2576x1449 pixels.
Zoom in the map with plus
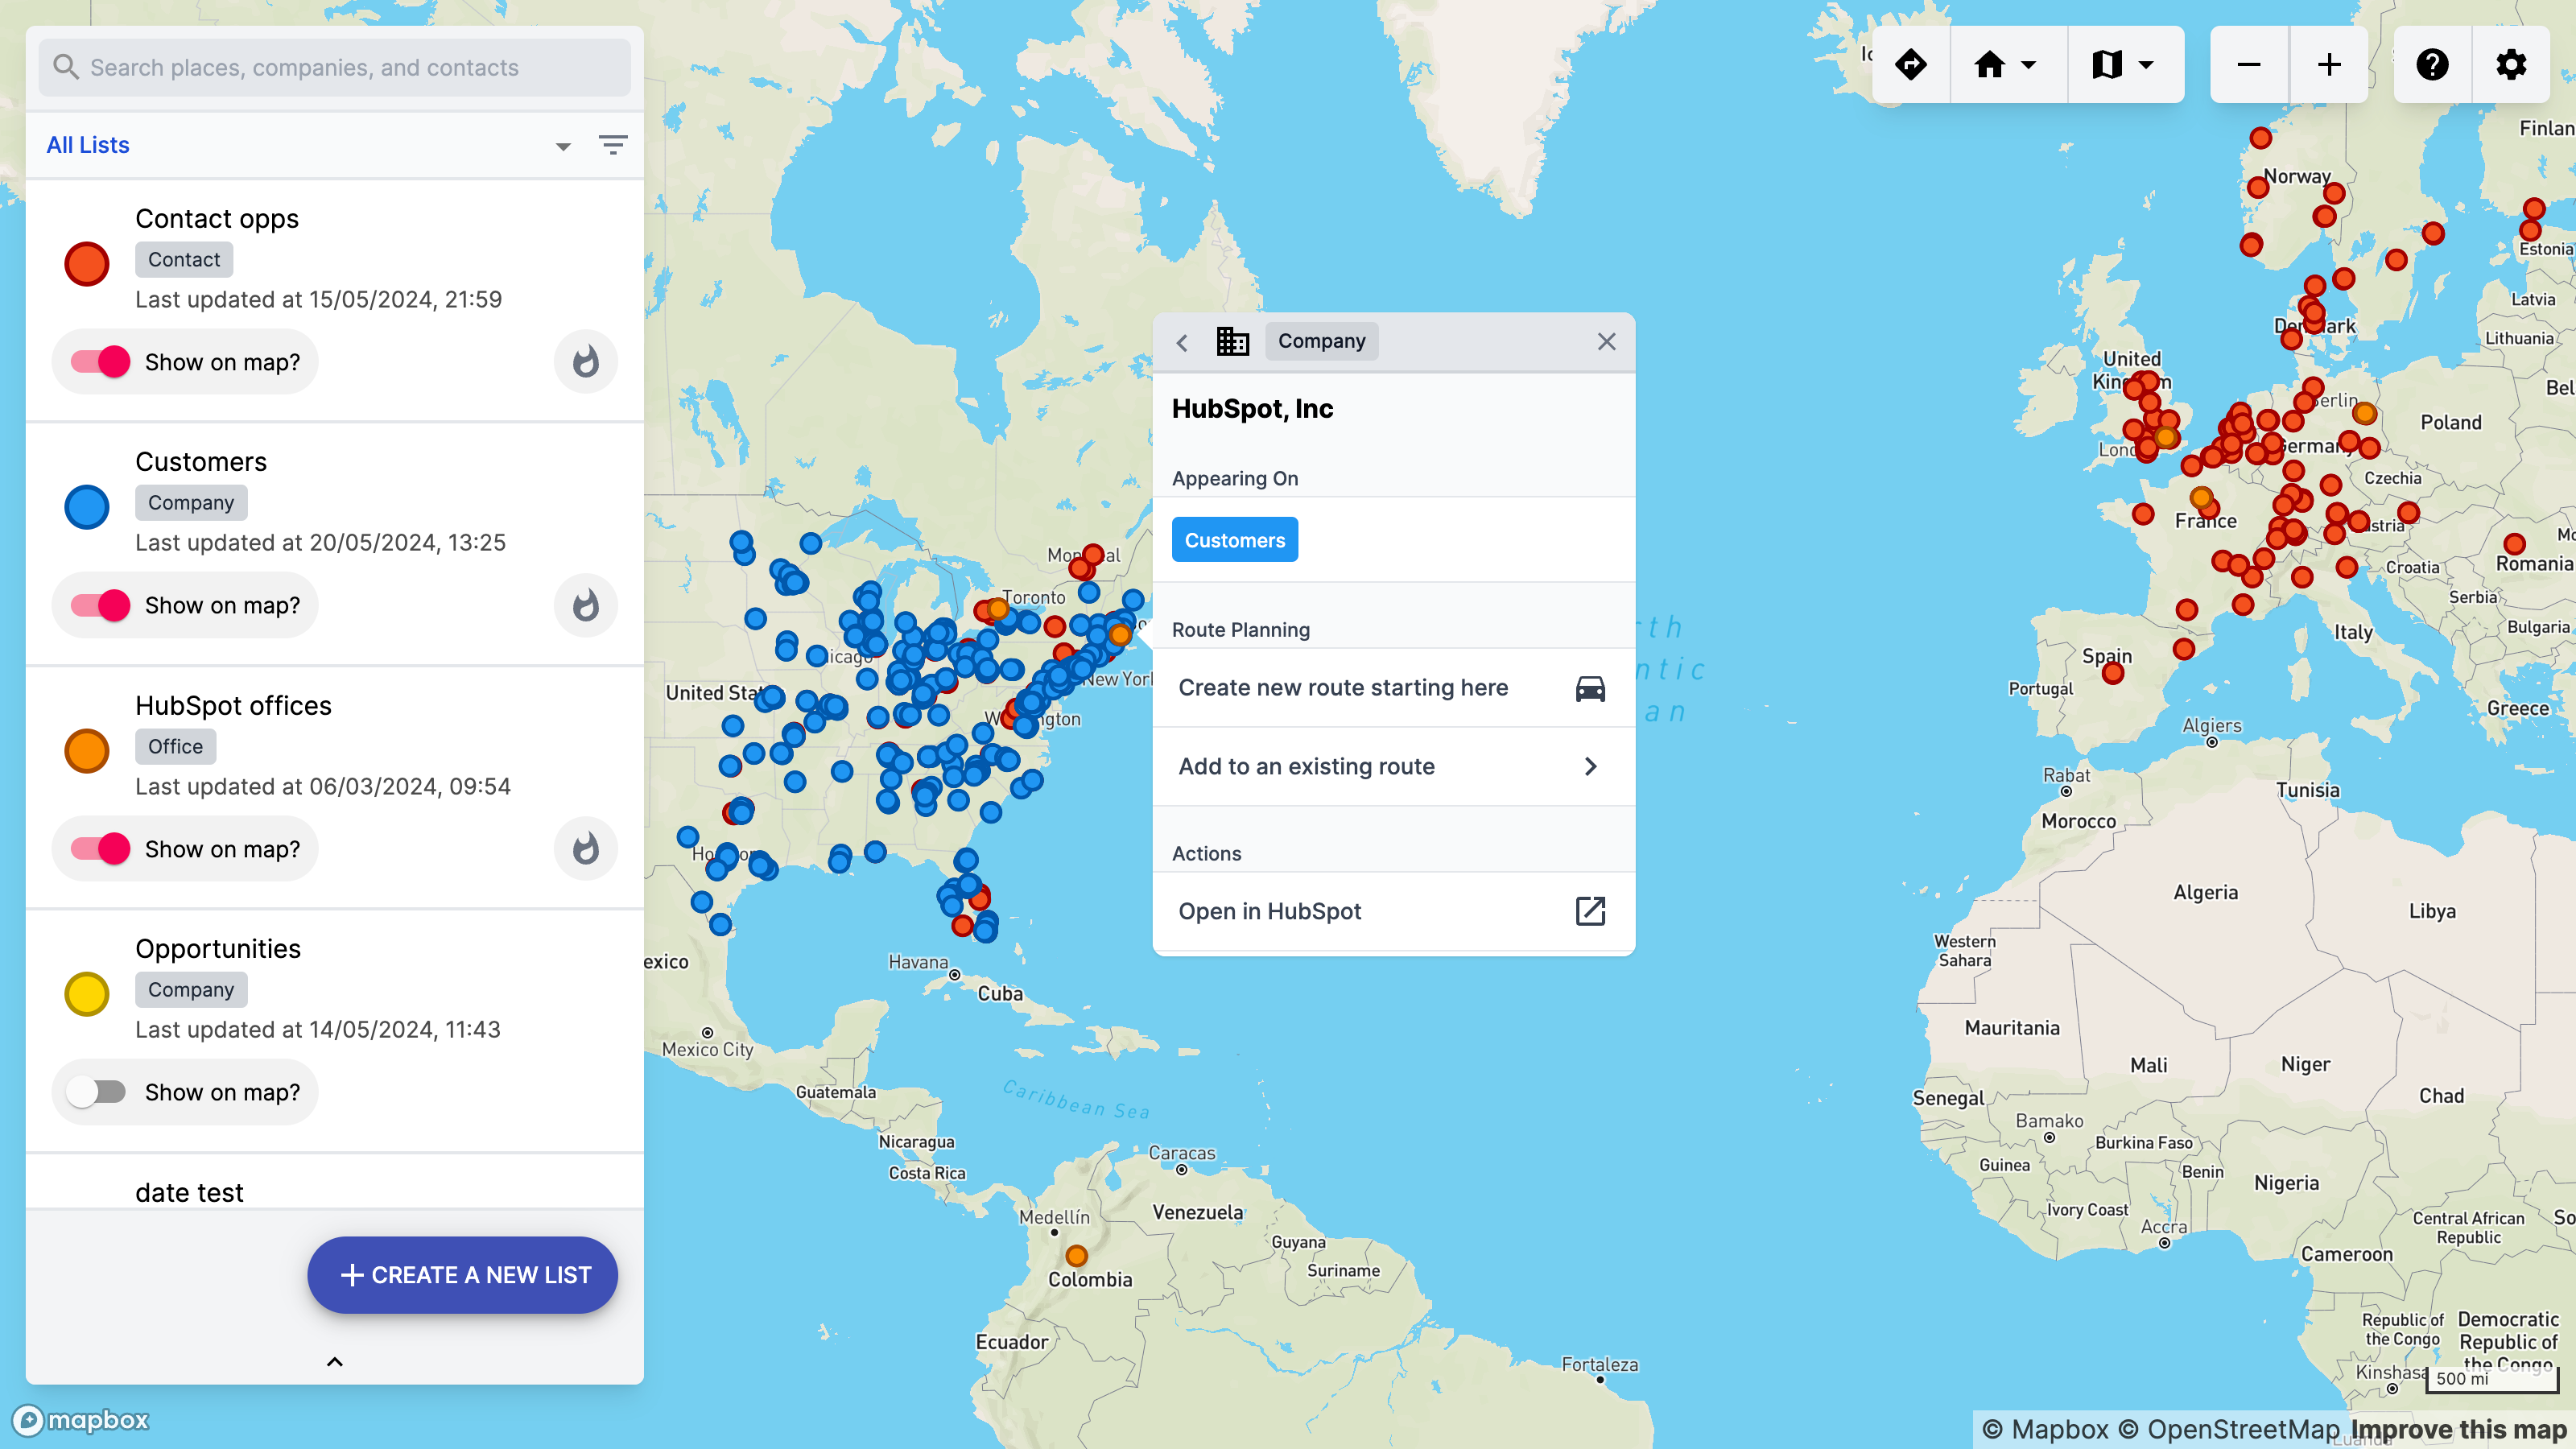click(2329, 65)
